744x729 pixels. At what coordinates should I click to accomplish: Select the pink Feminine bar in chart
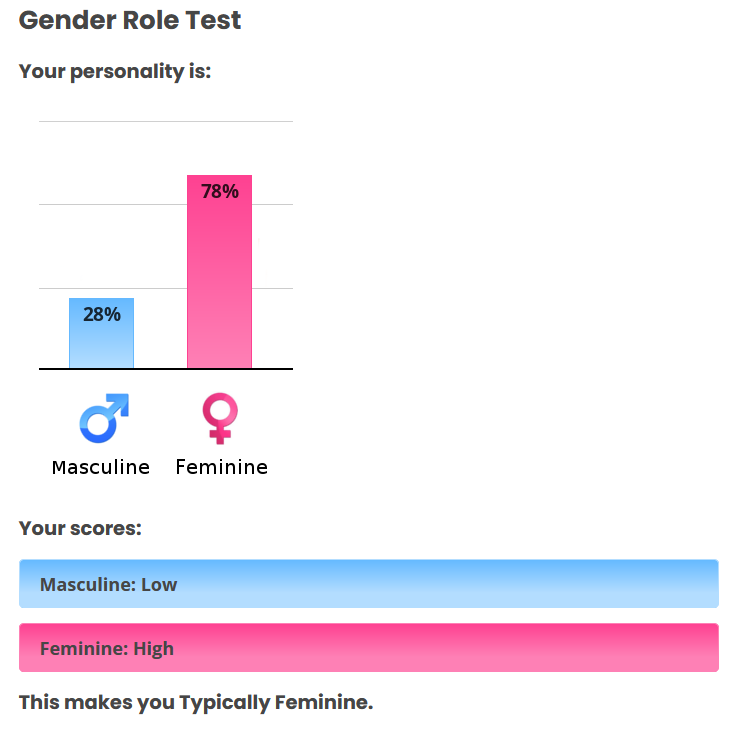[x=219, y=271]
